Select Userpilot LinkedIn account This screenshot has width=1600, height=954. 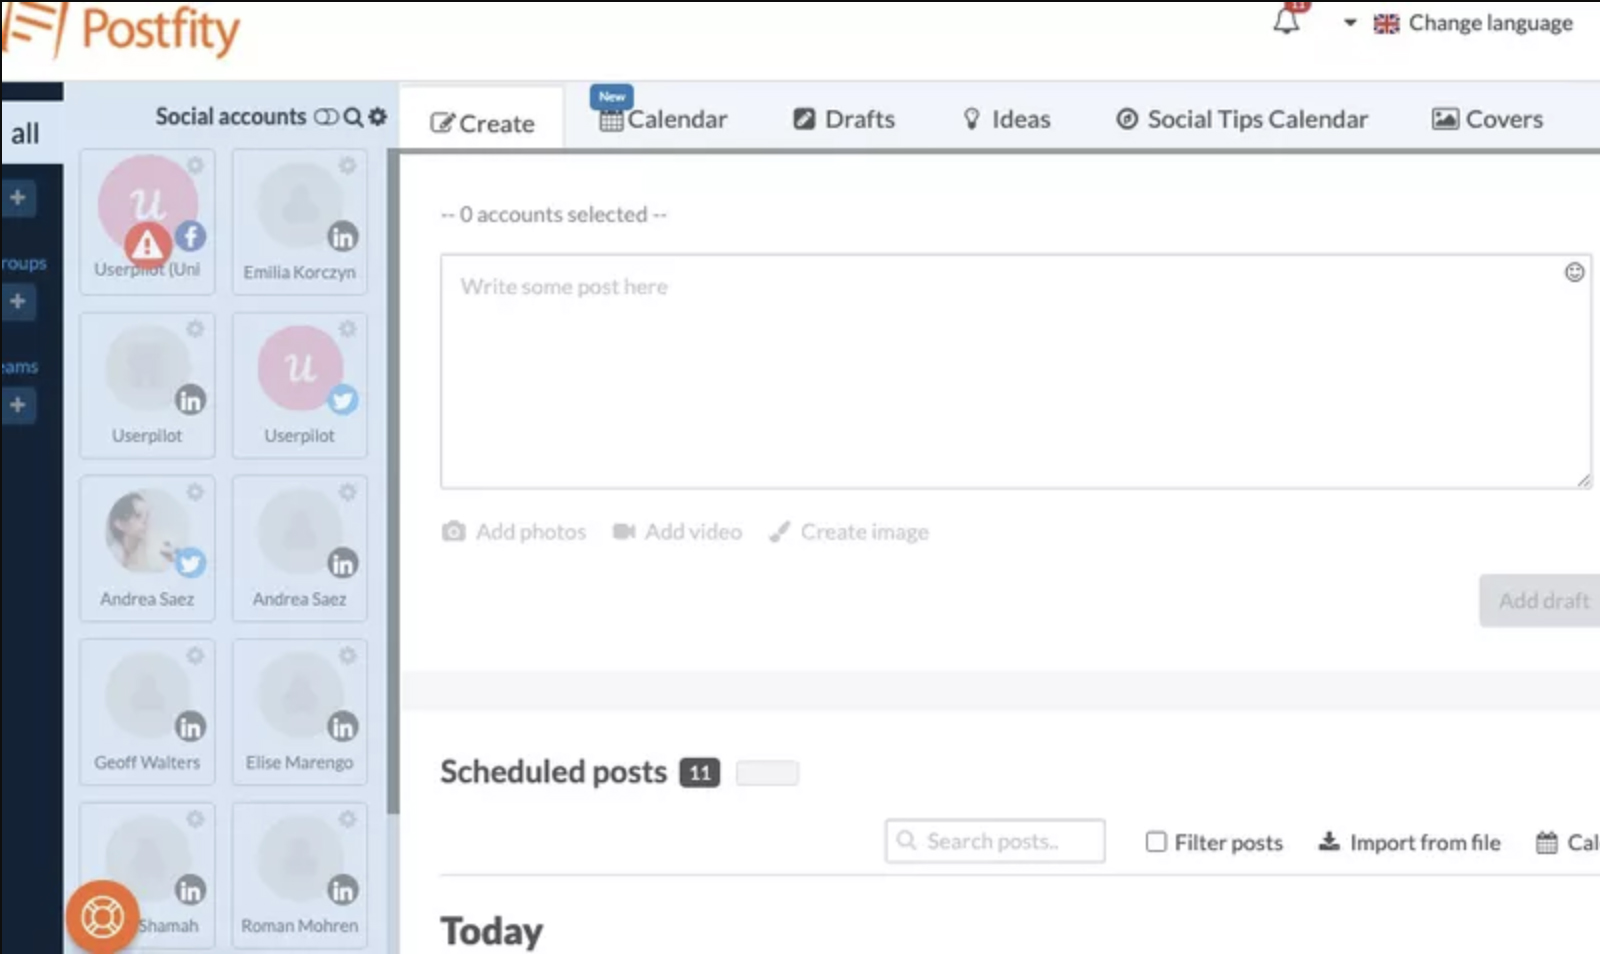pos(147,385)
